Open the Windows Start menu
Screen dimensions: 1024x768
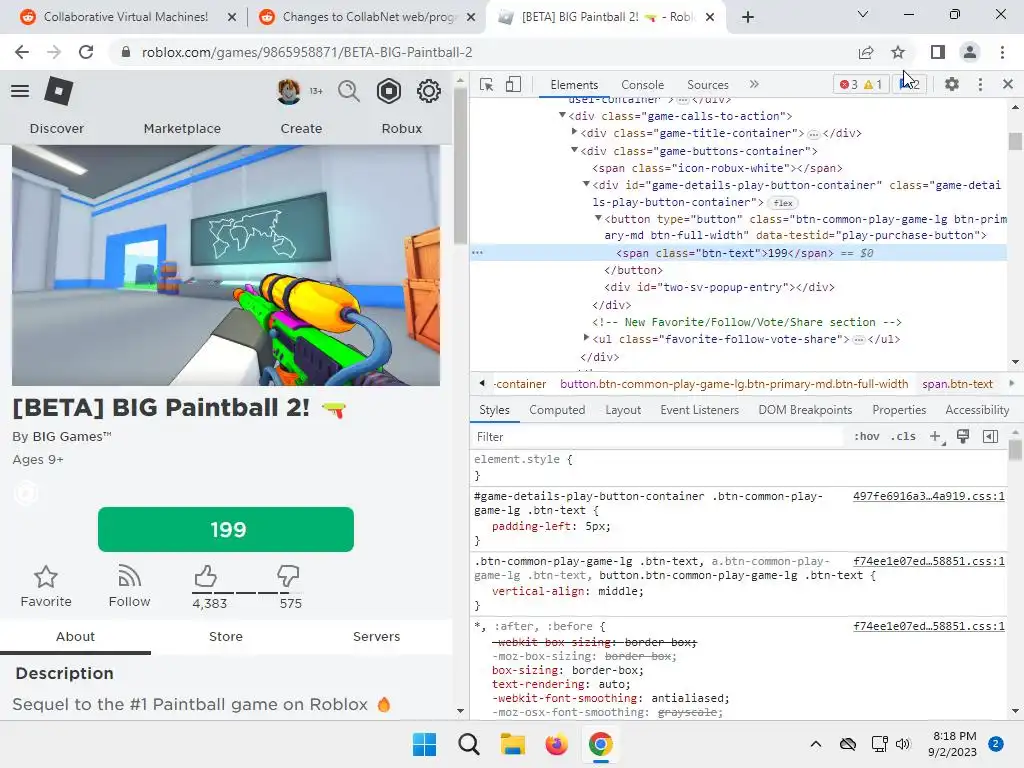pyautogui.click(x=424, y=744)
